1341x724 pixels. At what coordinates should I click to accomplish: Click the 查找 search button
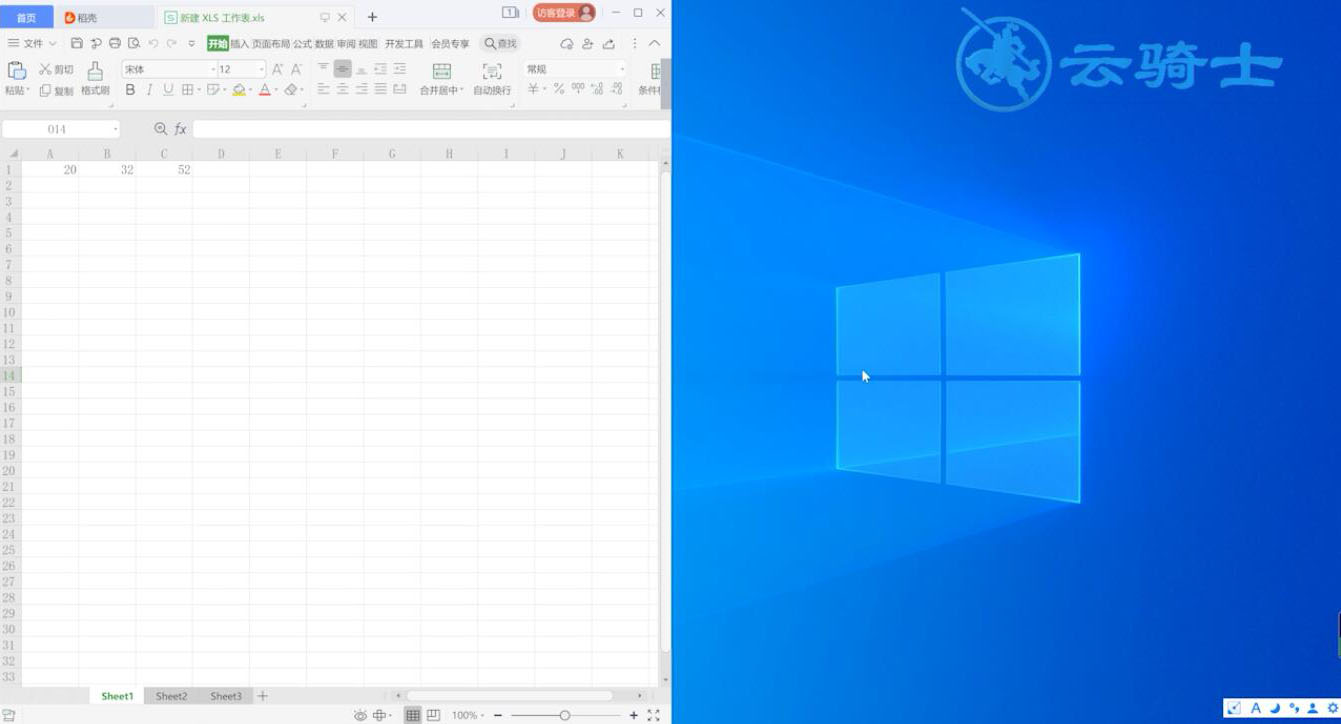click(x=500, y=44)
